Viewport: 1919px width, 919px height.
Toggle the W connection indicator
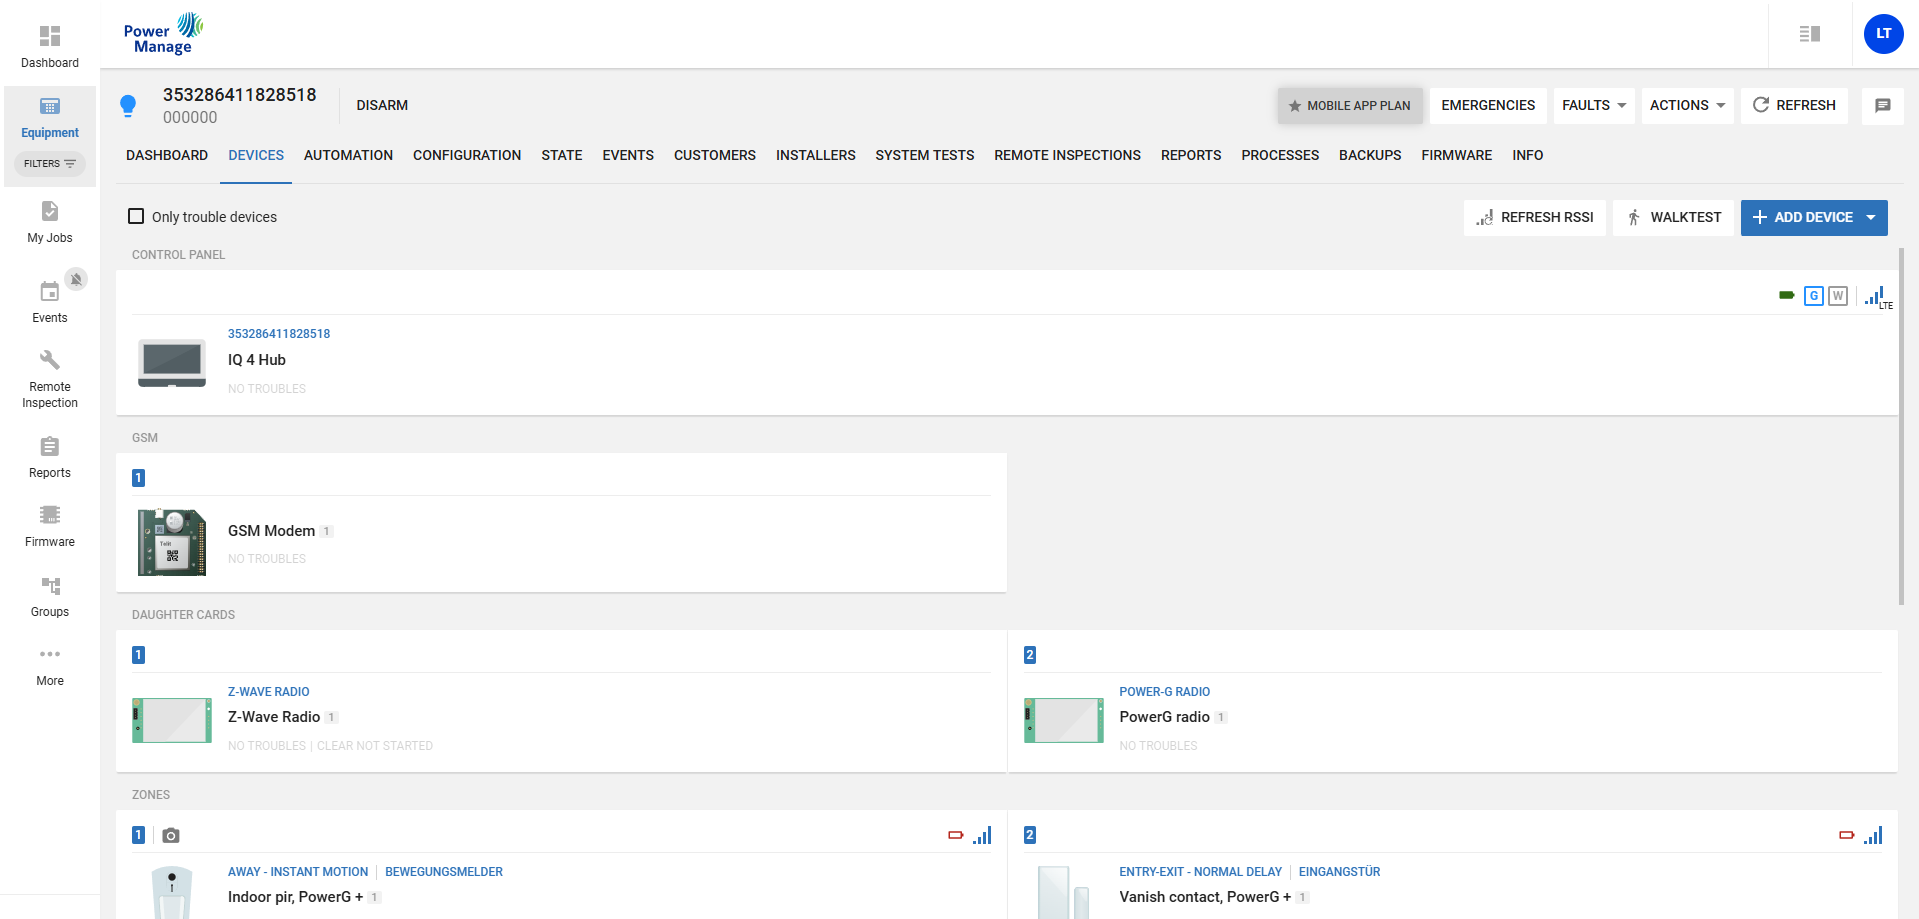tap(1837, 296)
